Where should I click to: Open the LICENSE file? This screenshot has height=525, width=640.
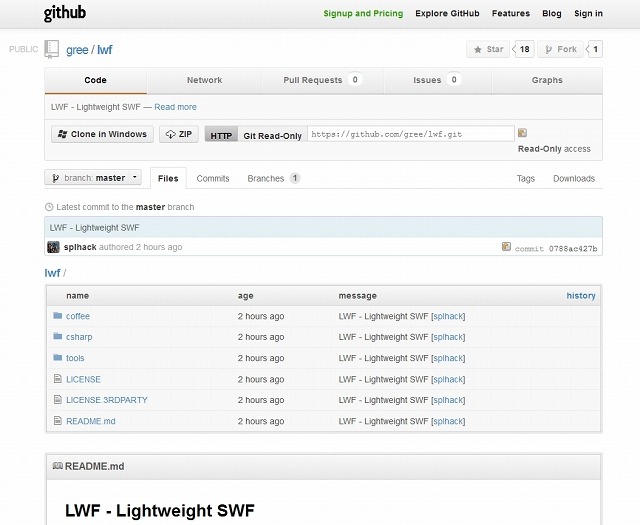pyautogui.click(x=83, y=379)
